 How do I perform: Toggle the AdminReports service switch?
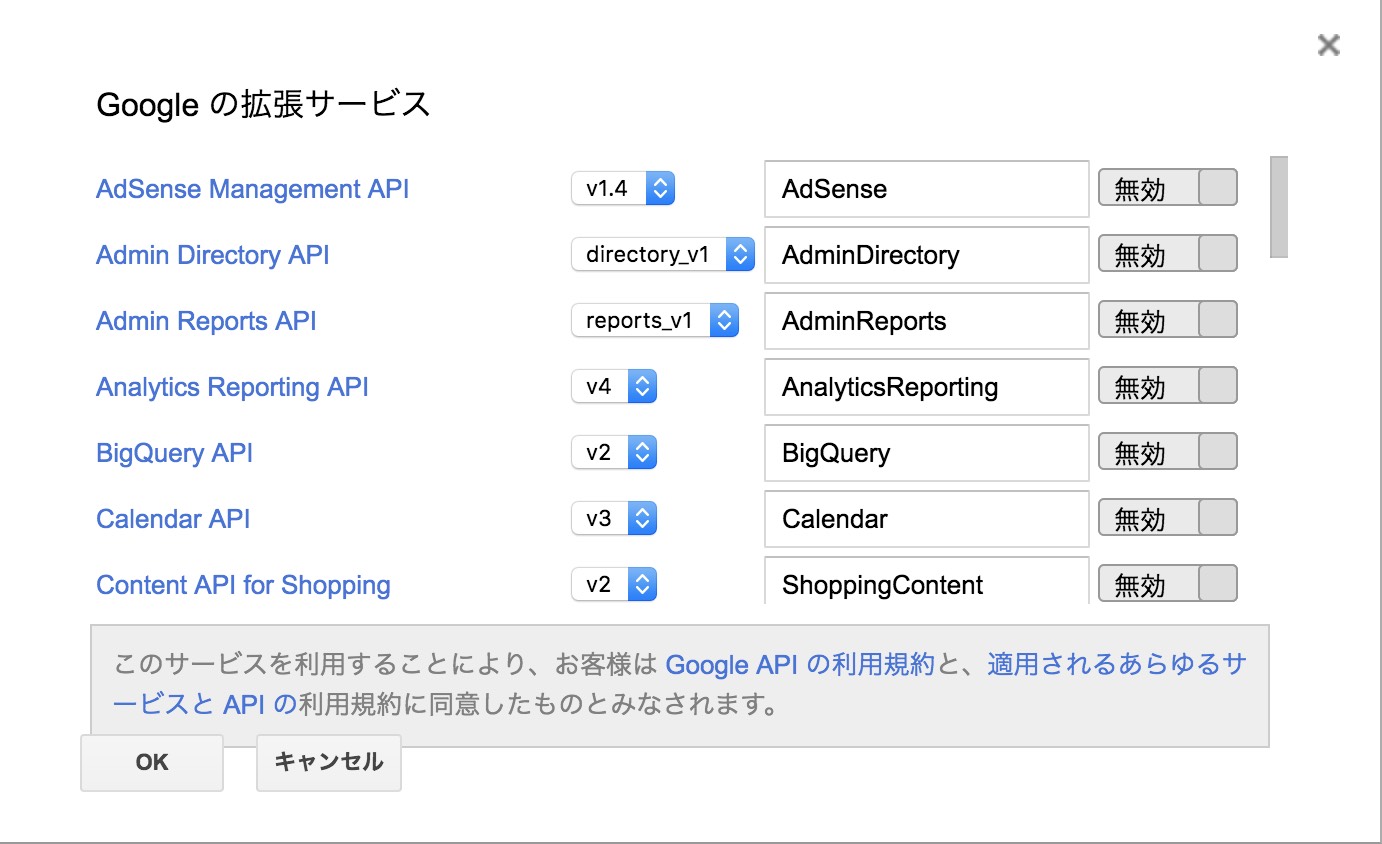click(1168, 320)
